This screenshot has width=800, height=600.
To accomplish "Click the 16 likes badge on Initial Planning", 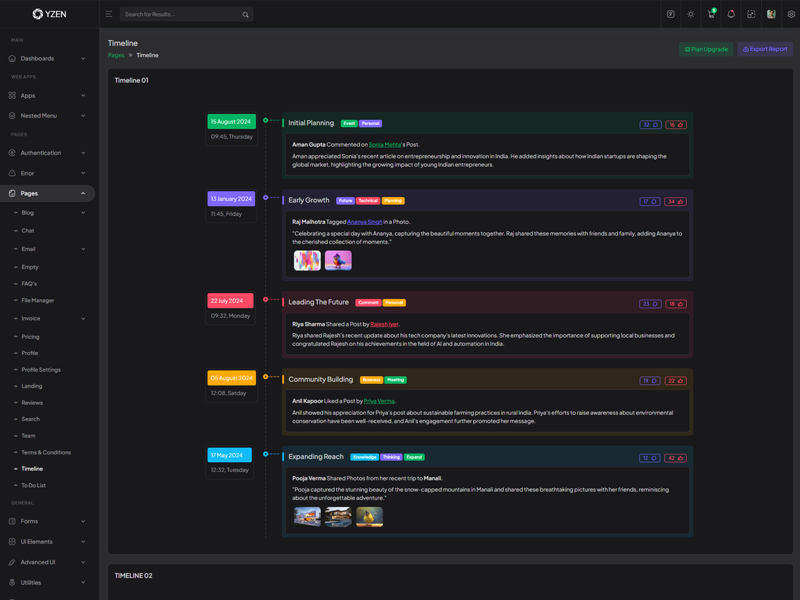I will [677, 125].
